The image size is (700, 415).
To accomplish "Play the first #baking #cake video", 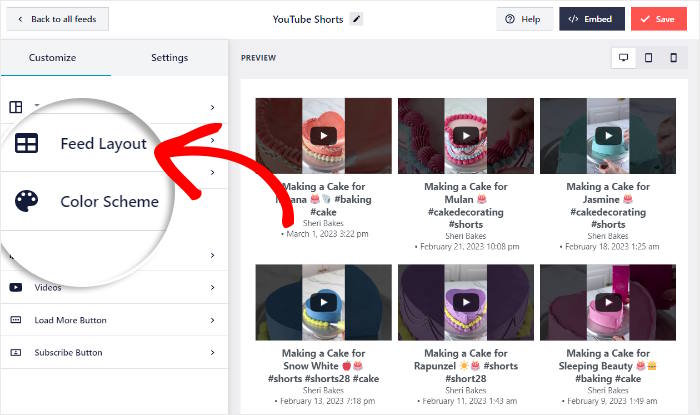I will [323, 136].
